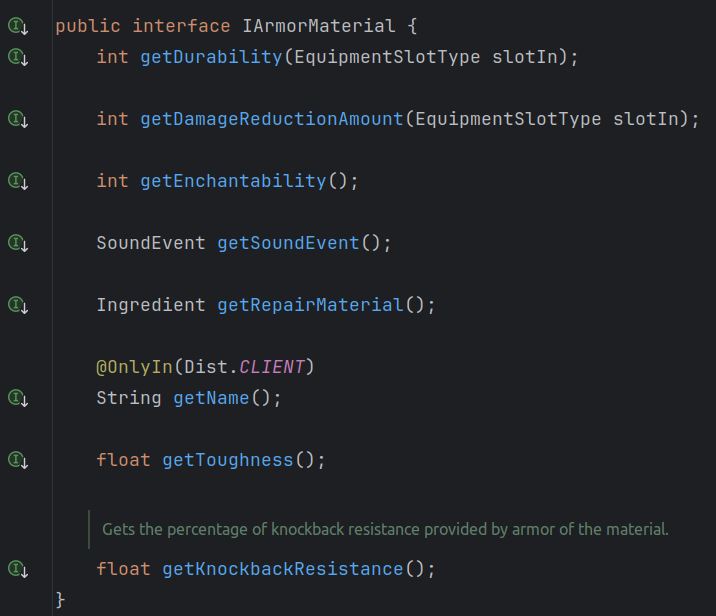Viewport: 716px width, 616px height.
Task: Open implementations icon next to getDamageReductionAmount
Action: click(18, 120)
